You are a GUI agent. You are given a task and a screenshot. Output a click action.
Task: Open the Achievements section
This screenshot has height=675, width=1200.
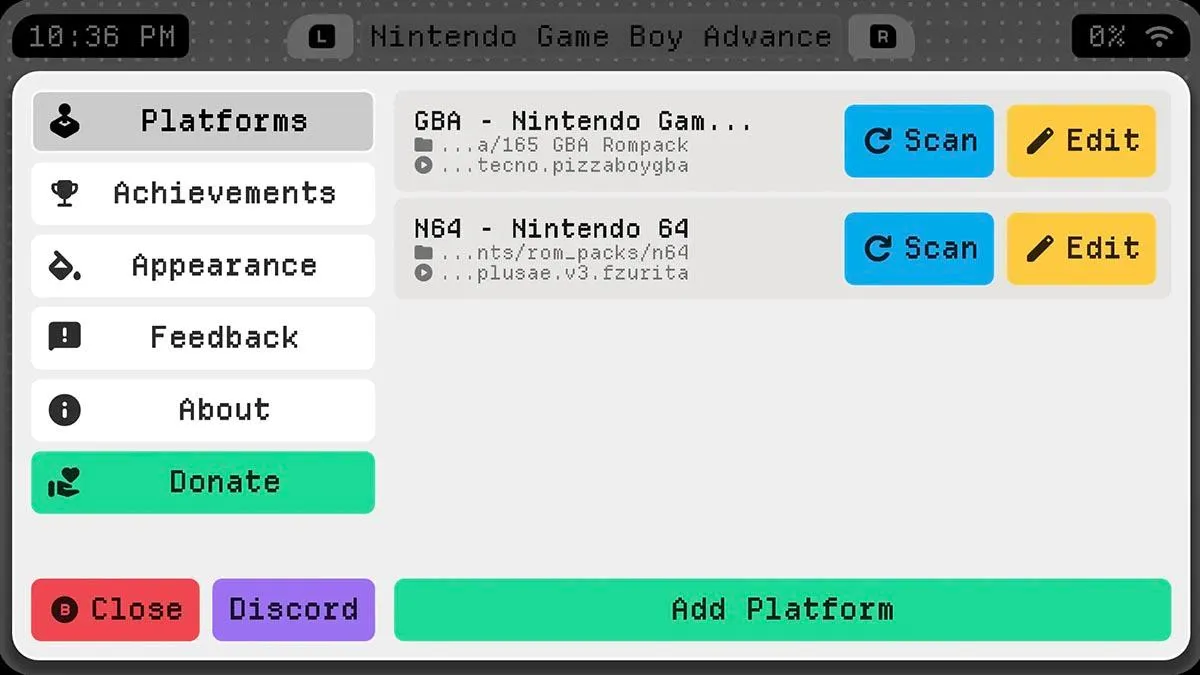(203, 193)
